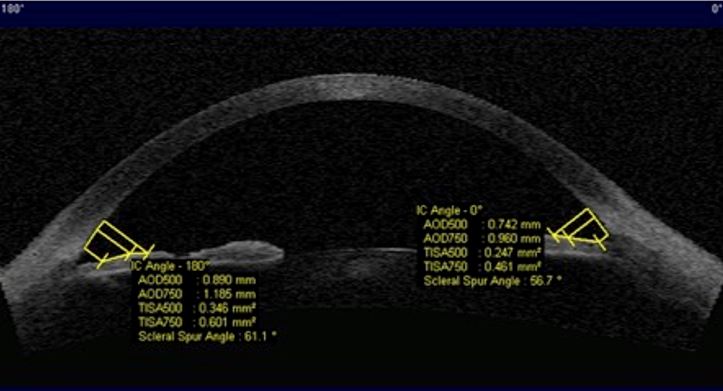Click the TISA750 0.601 mm² value

[197, 322]
